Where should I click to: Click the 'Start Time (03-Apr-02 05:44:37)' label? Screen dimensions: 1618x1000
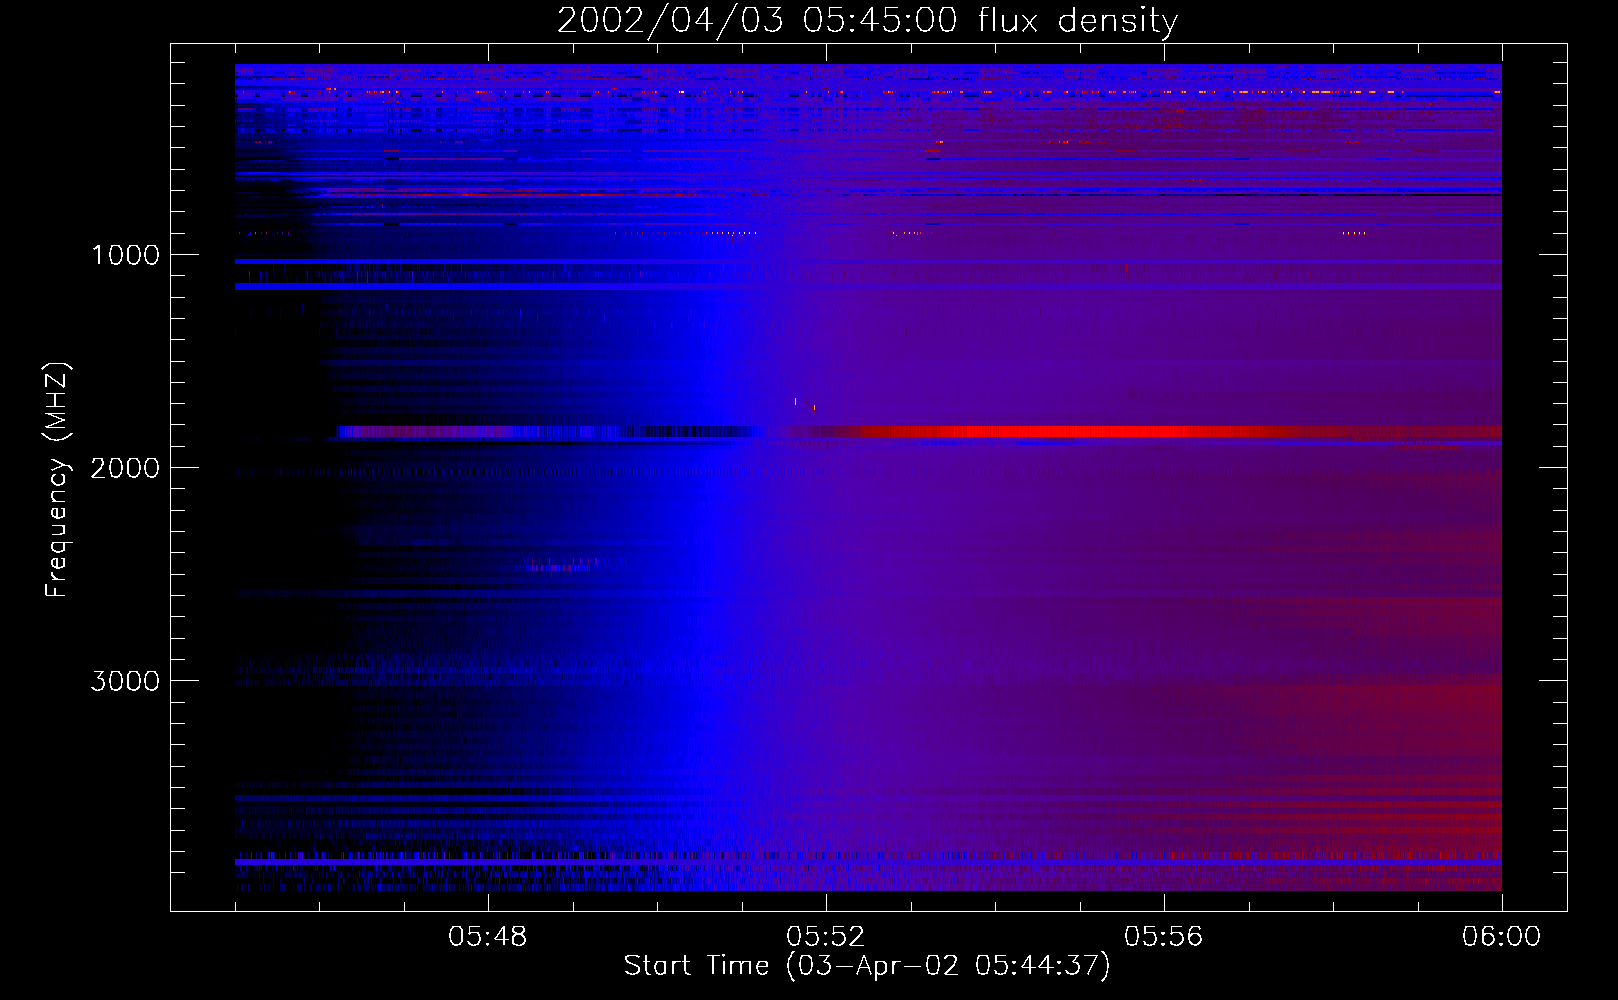pyautogui.click(x=867, y=966)
